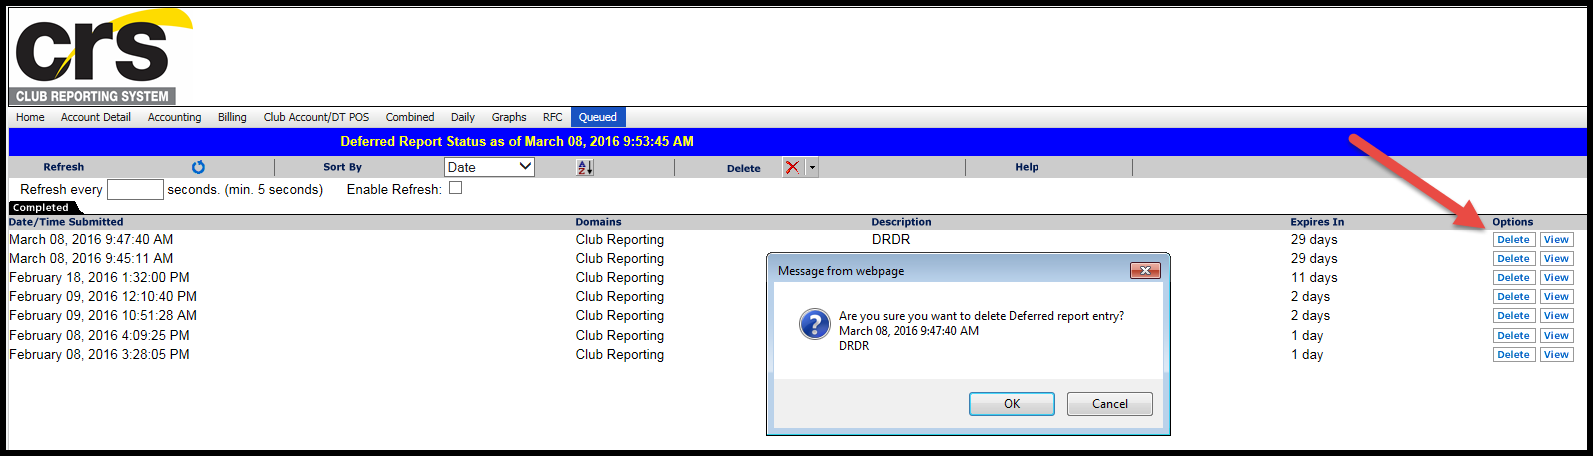1593x456 pixels.
Task: Click the Deferred Report Status header text
Action: [517, 141]
